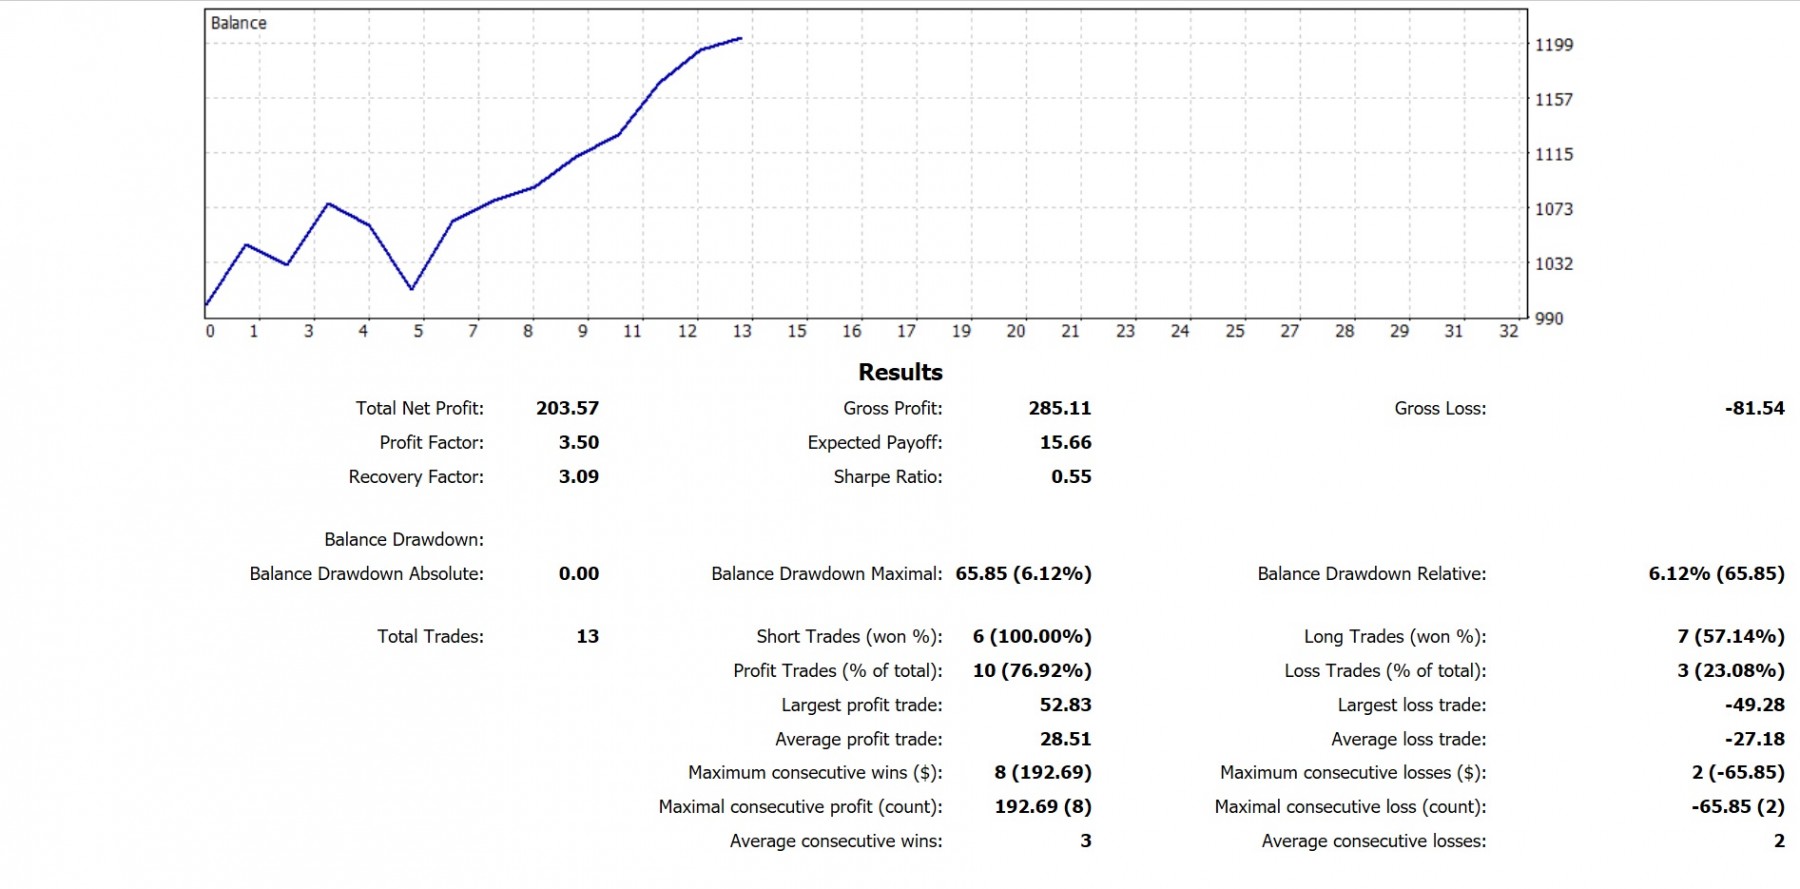Select Largest loss trade value -49.28

tap(1754, 705)
